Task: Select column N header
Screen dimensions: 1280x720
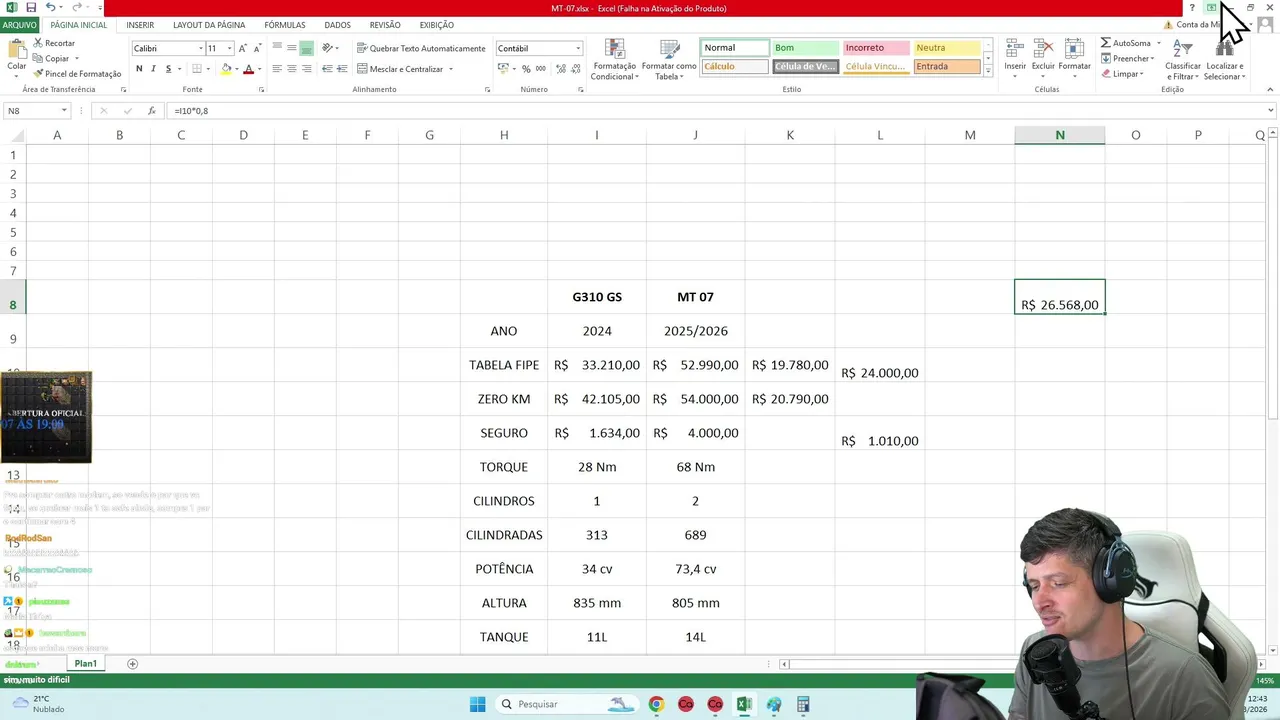Action: [1060, 135]
